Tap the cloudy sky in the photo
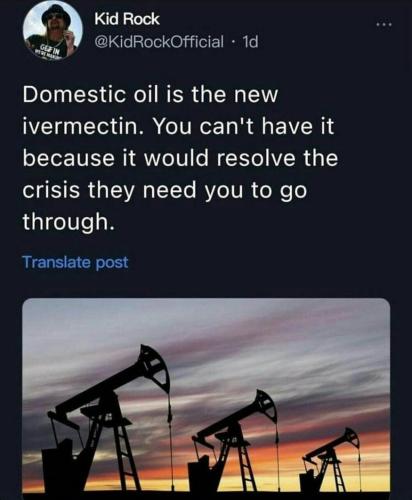 tap(267, 333)
